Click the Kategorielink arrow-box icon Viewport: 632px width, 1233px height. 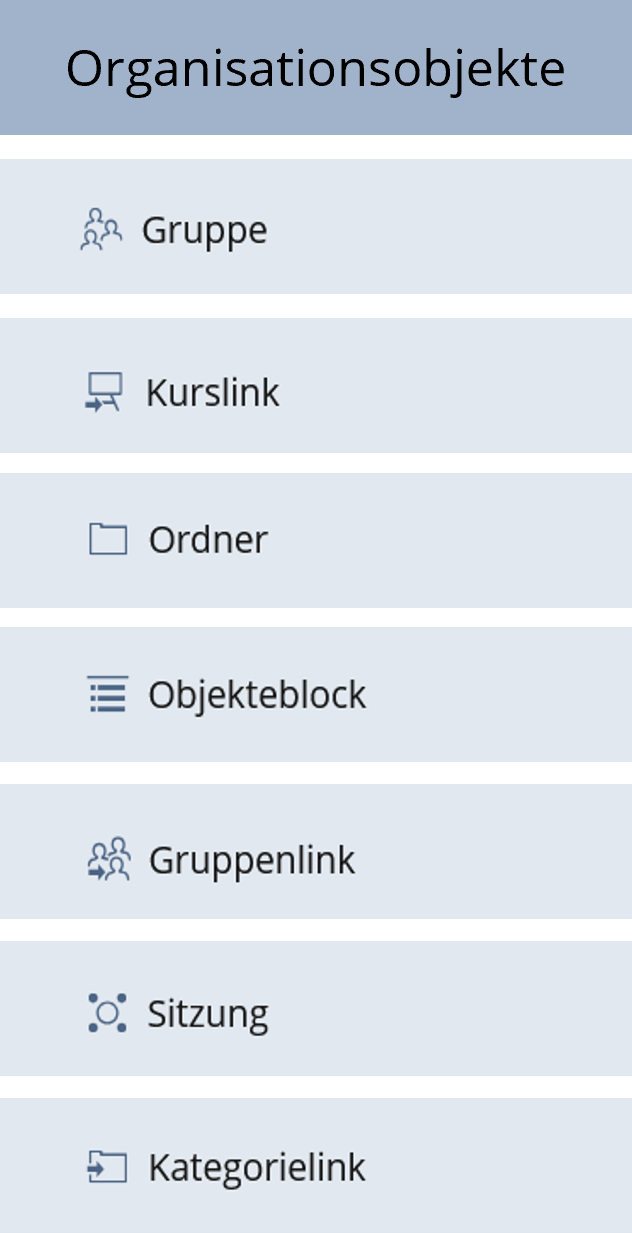[107, 1165]
